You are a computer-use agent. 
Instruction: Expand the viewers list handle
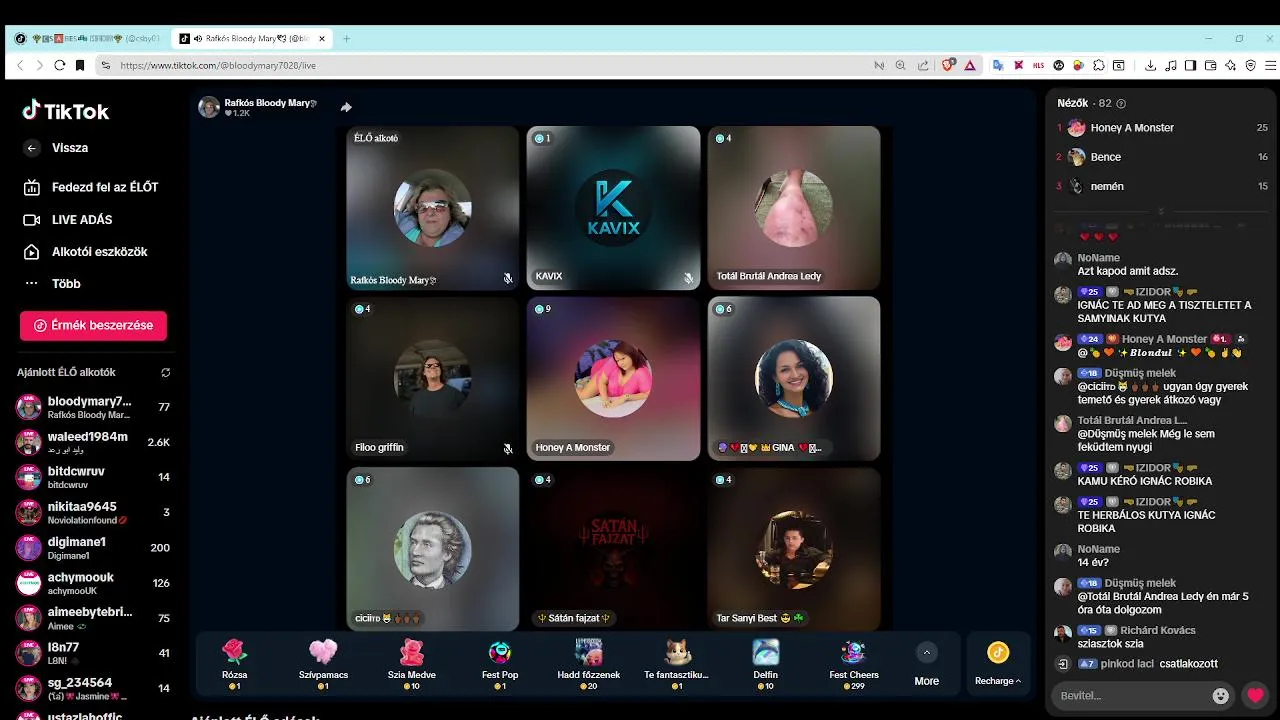[1161, 211]
